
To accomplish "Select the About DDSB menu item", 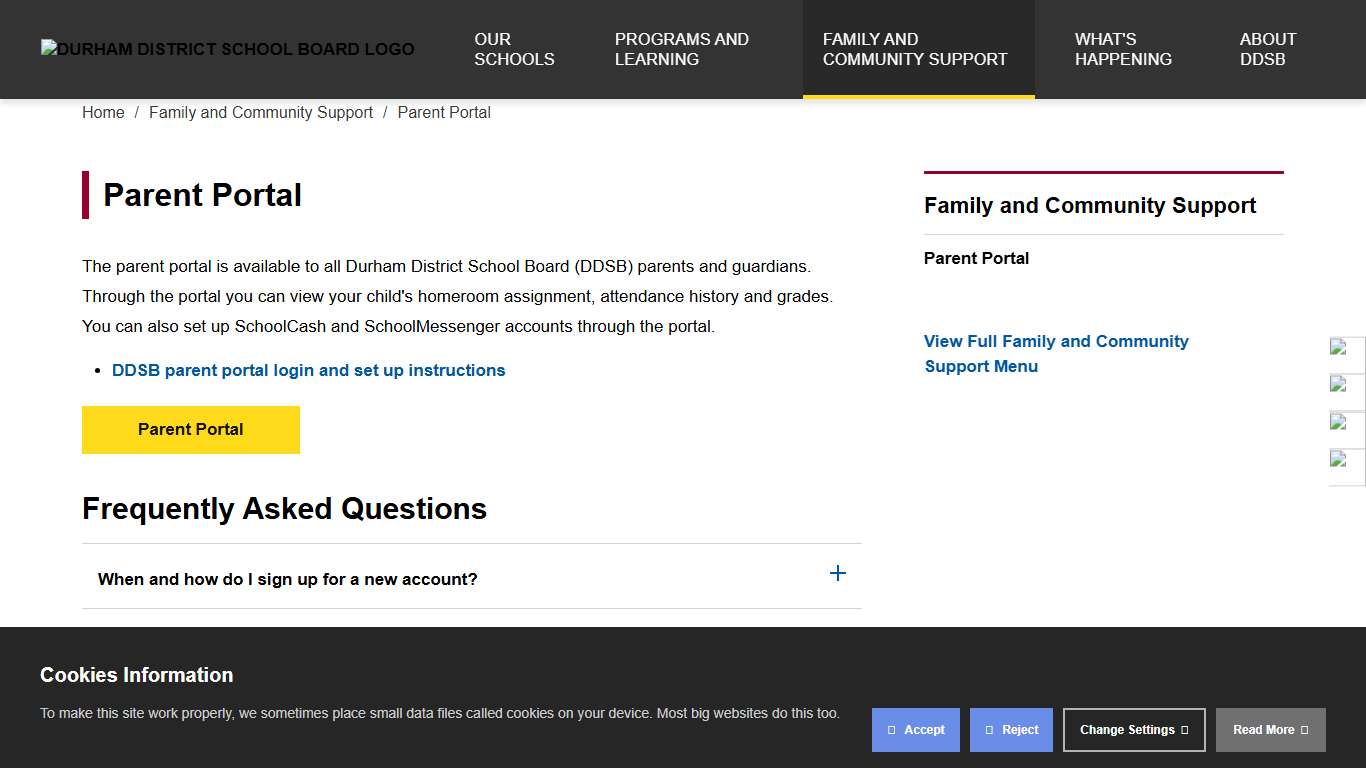I will click(1267, 49).
